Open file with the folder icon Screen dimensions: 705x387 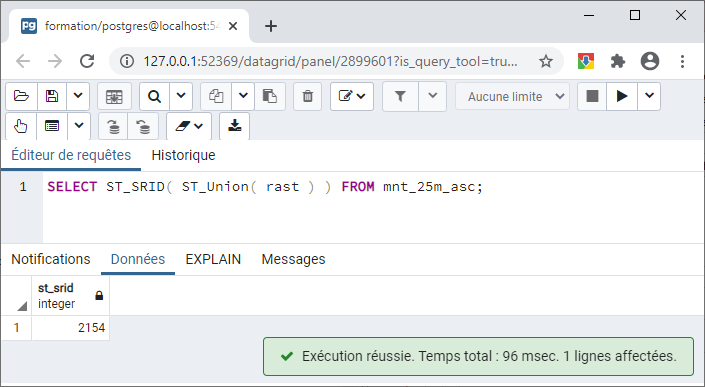[x=21, y=96]
